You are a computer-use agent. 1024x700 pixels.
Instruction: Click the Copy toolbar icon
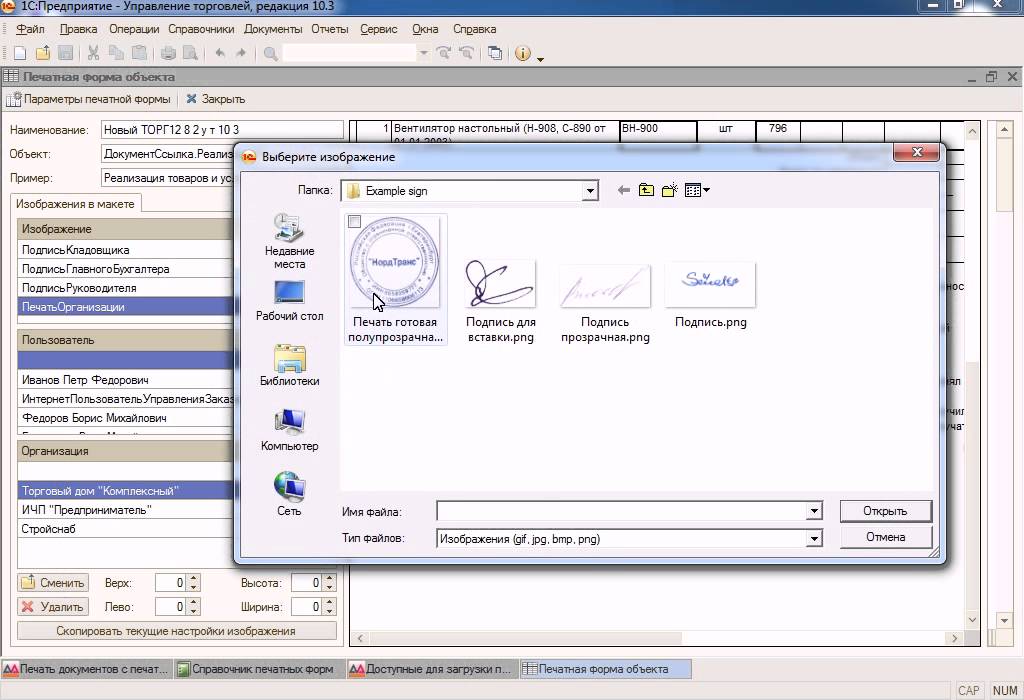coord(116,54)
